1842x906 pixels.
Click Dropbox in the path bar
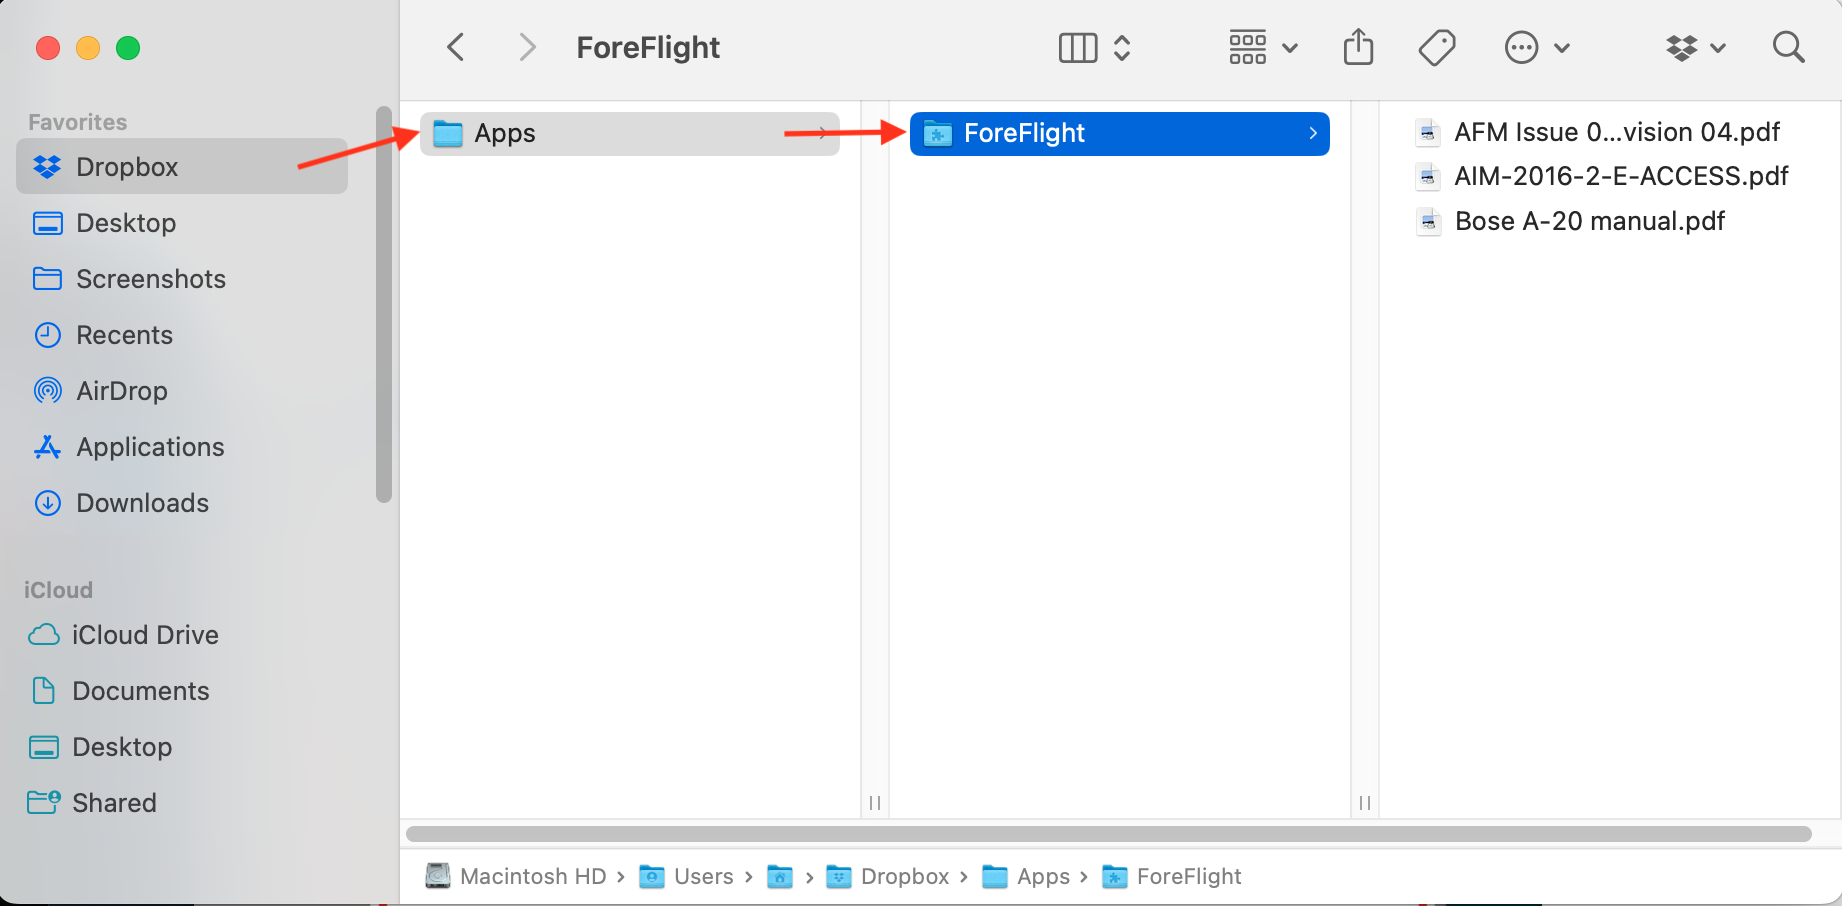tap(887, 876)
